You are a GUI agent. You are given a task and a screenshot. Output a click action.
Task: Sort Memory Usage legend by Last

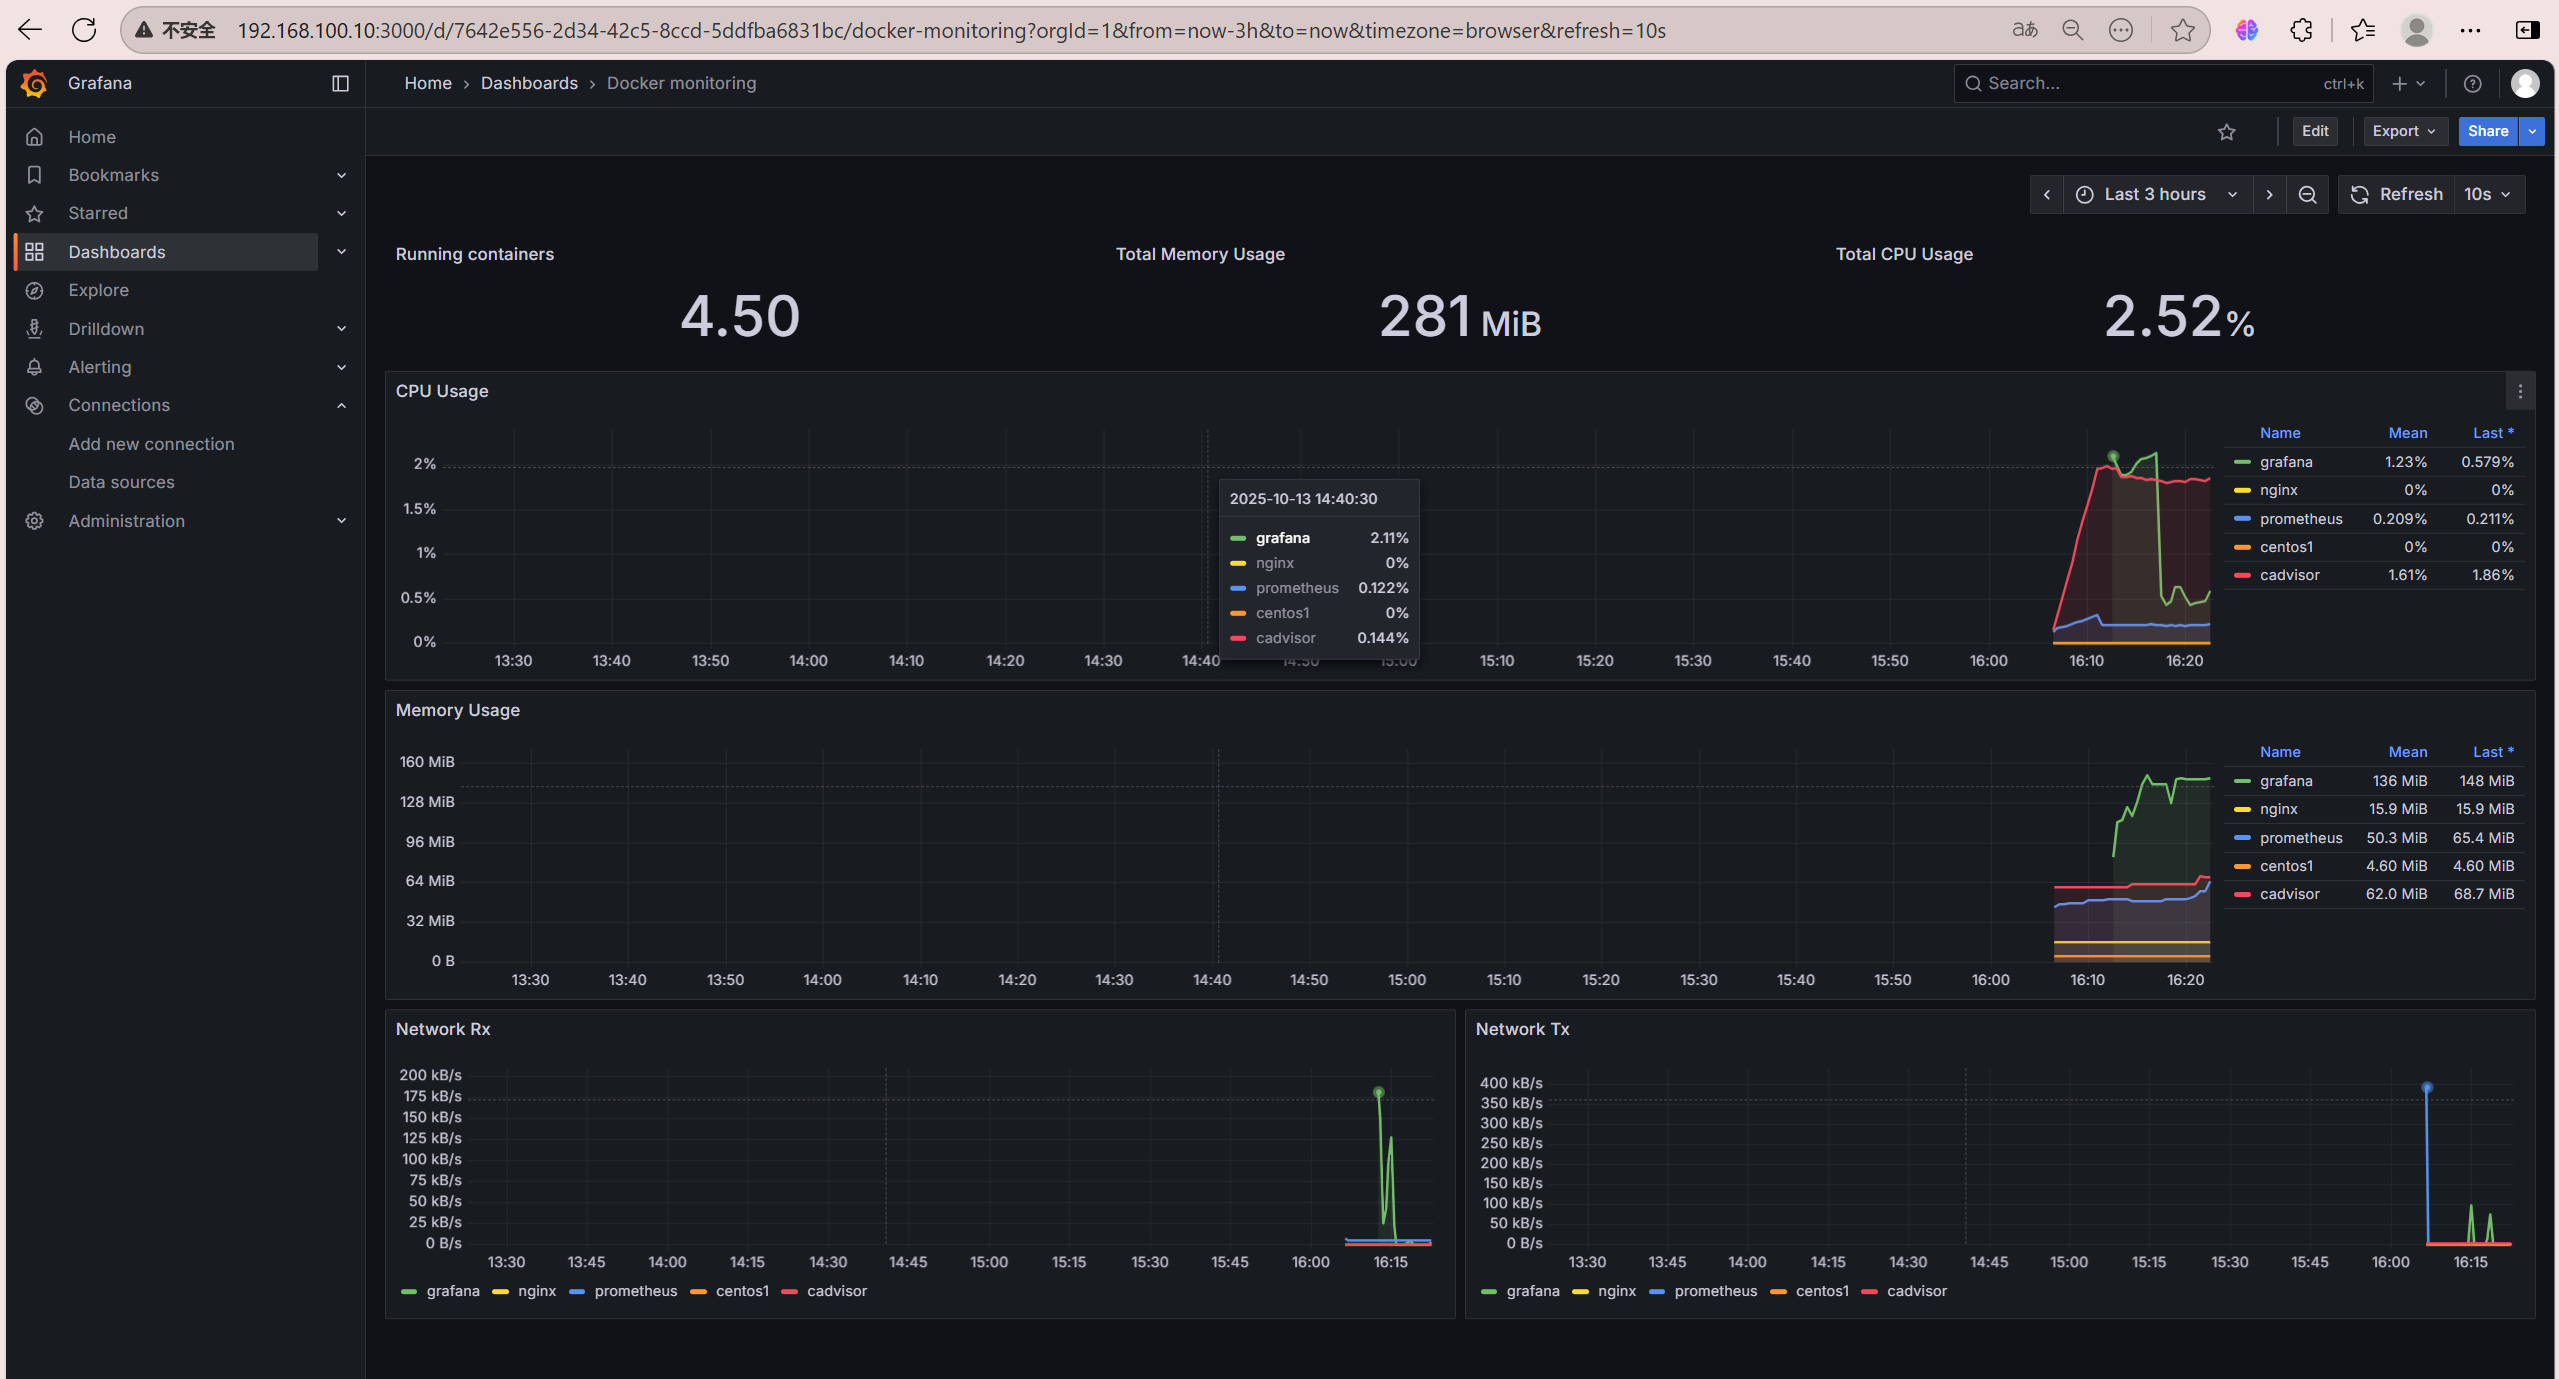(2492, 752)
